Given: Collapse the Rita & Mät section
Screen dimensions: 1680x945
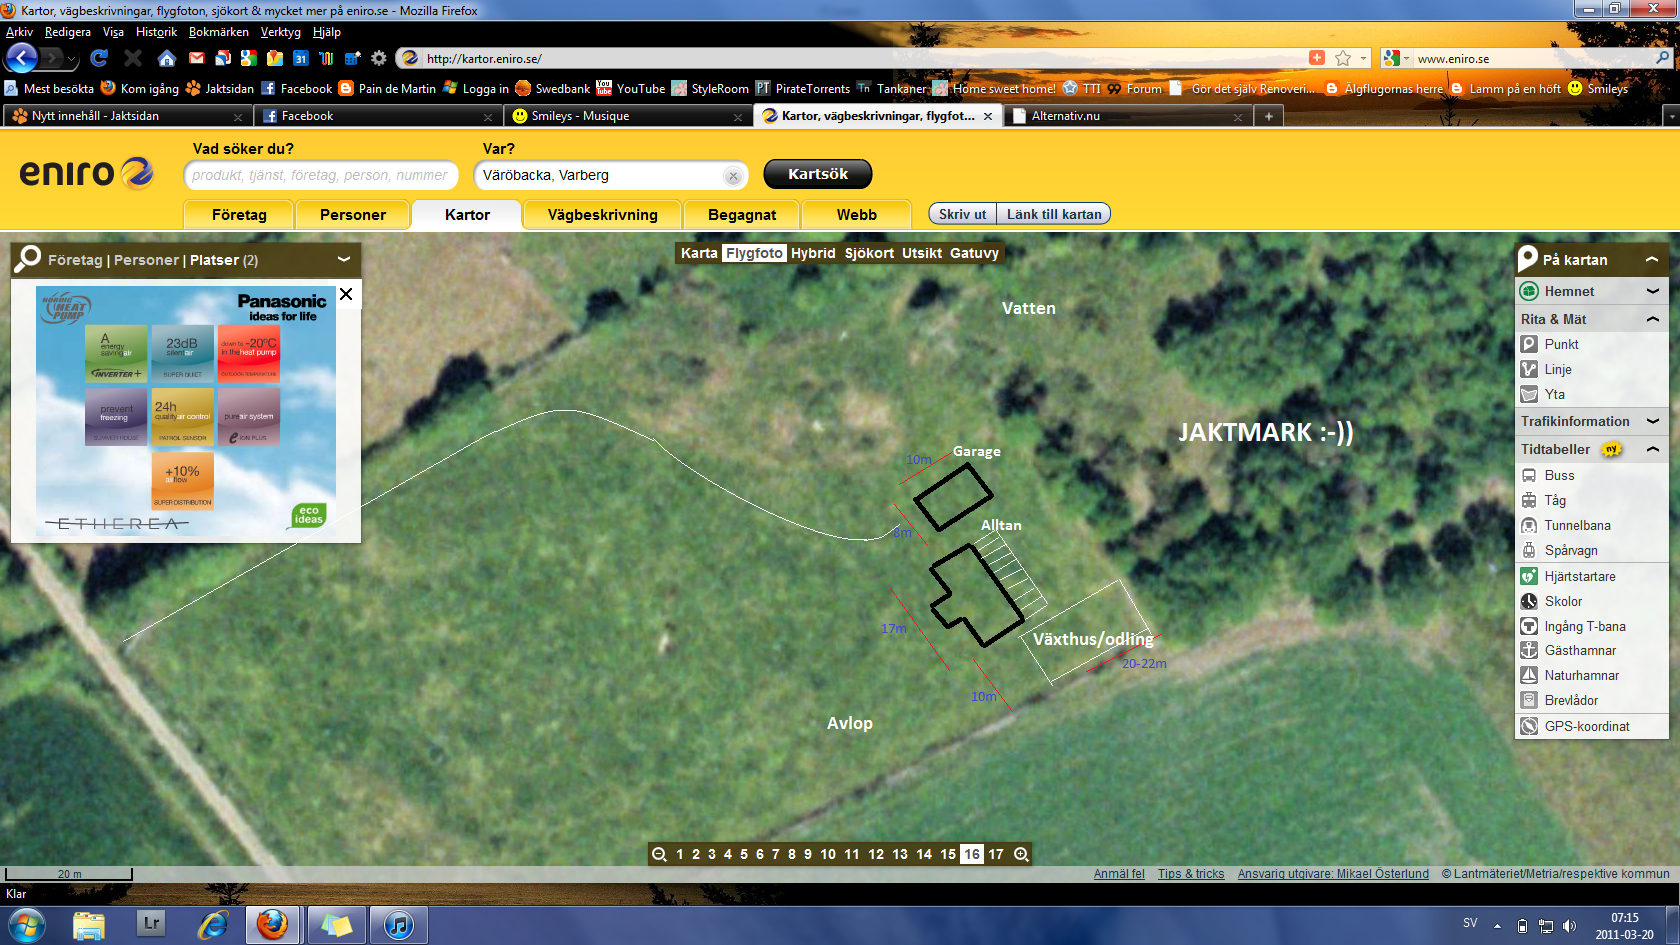Looking at the screenshot, I should 1652,319.
